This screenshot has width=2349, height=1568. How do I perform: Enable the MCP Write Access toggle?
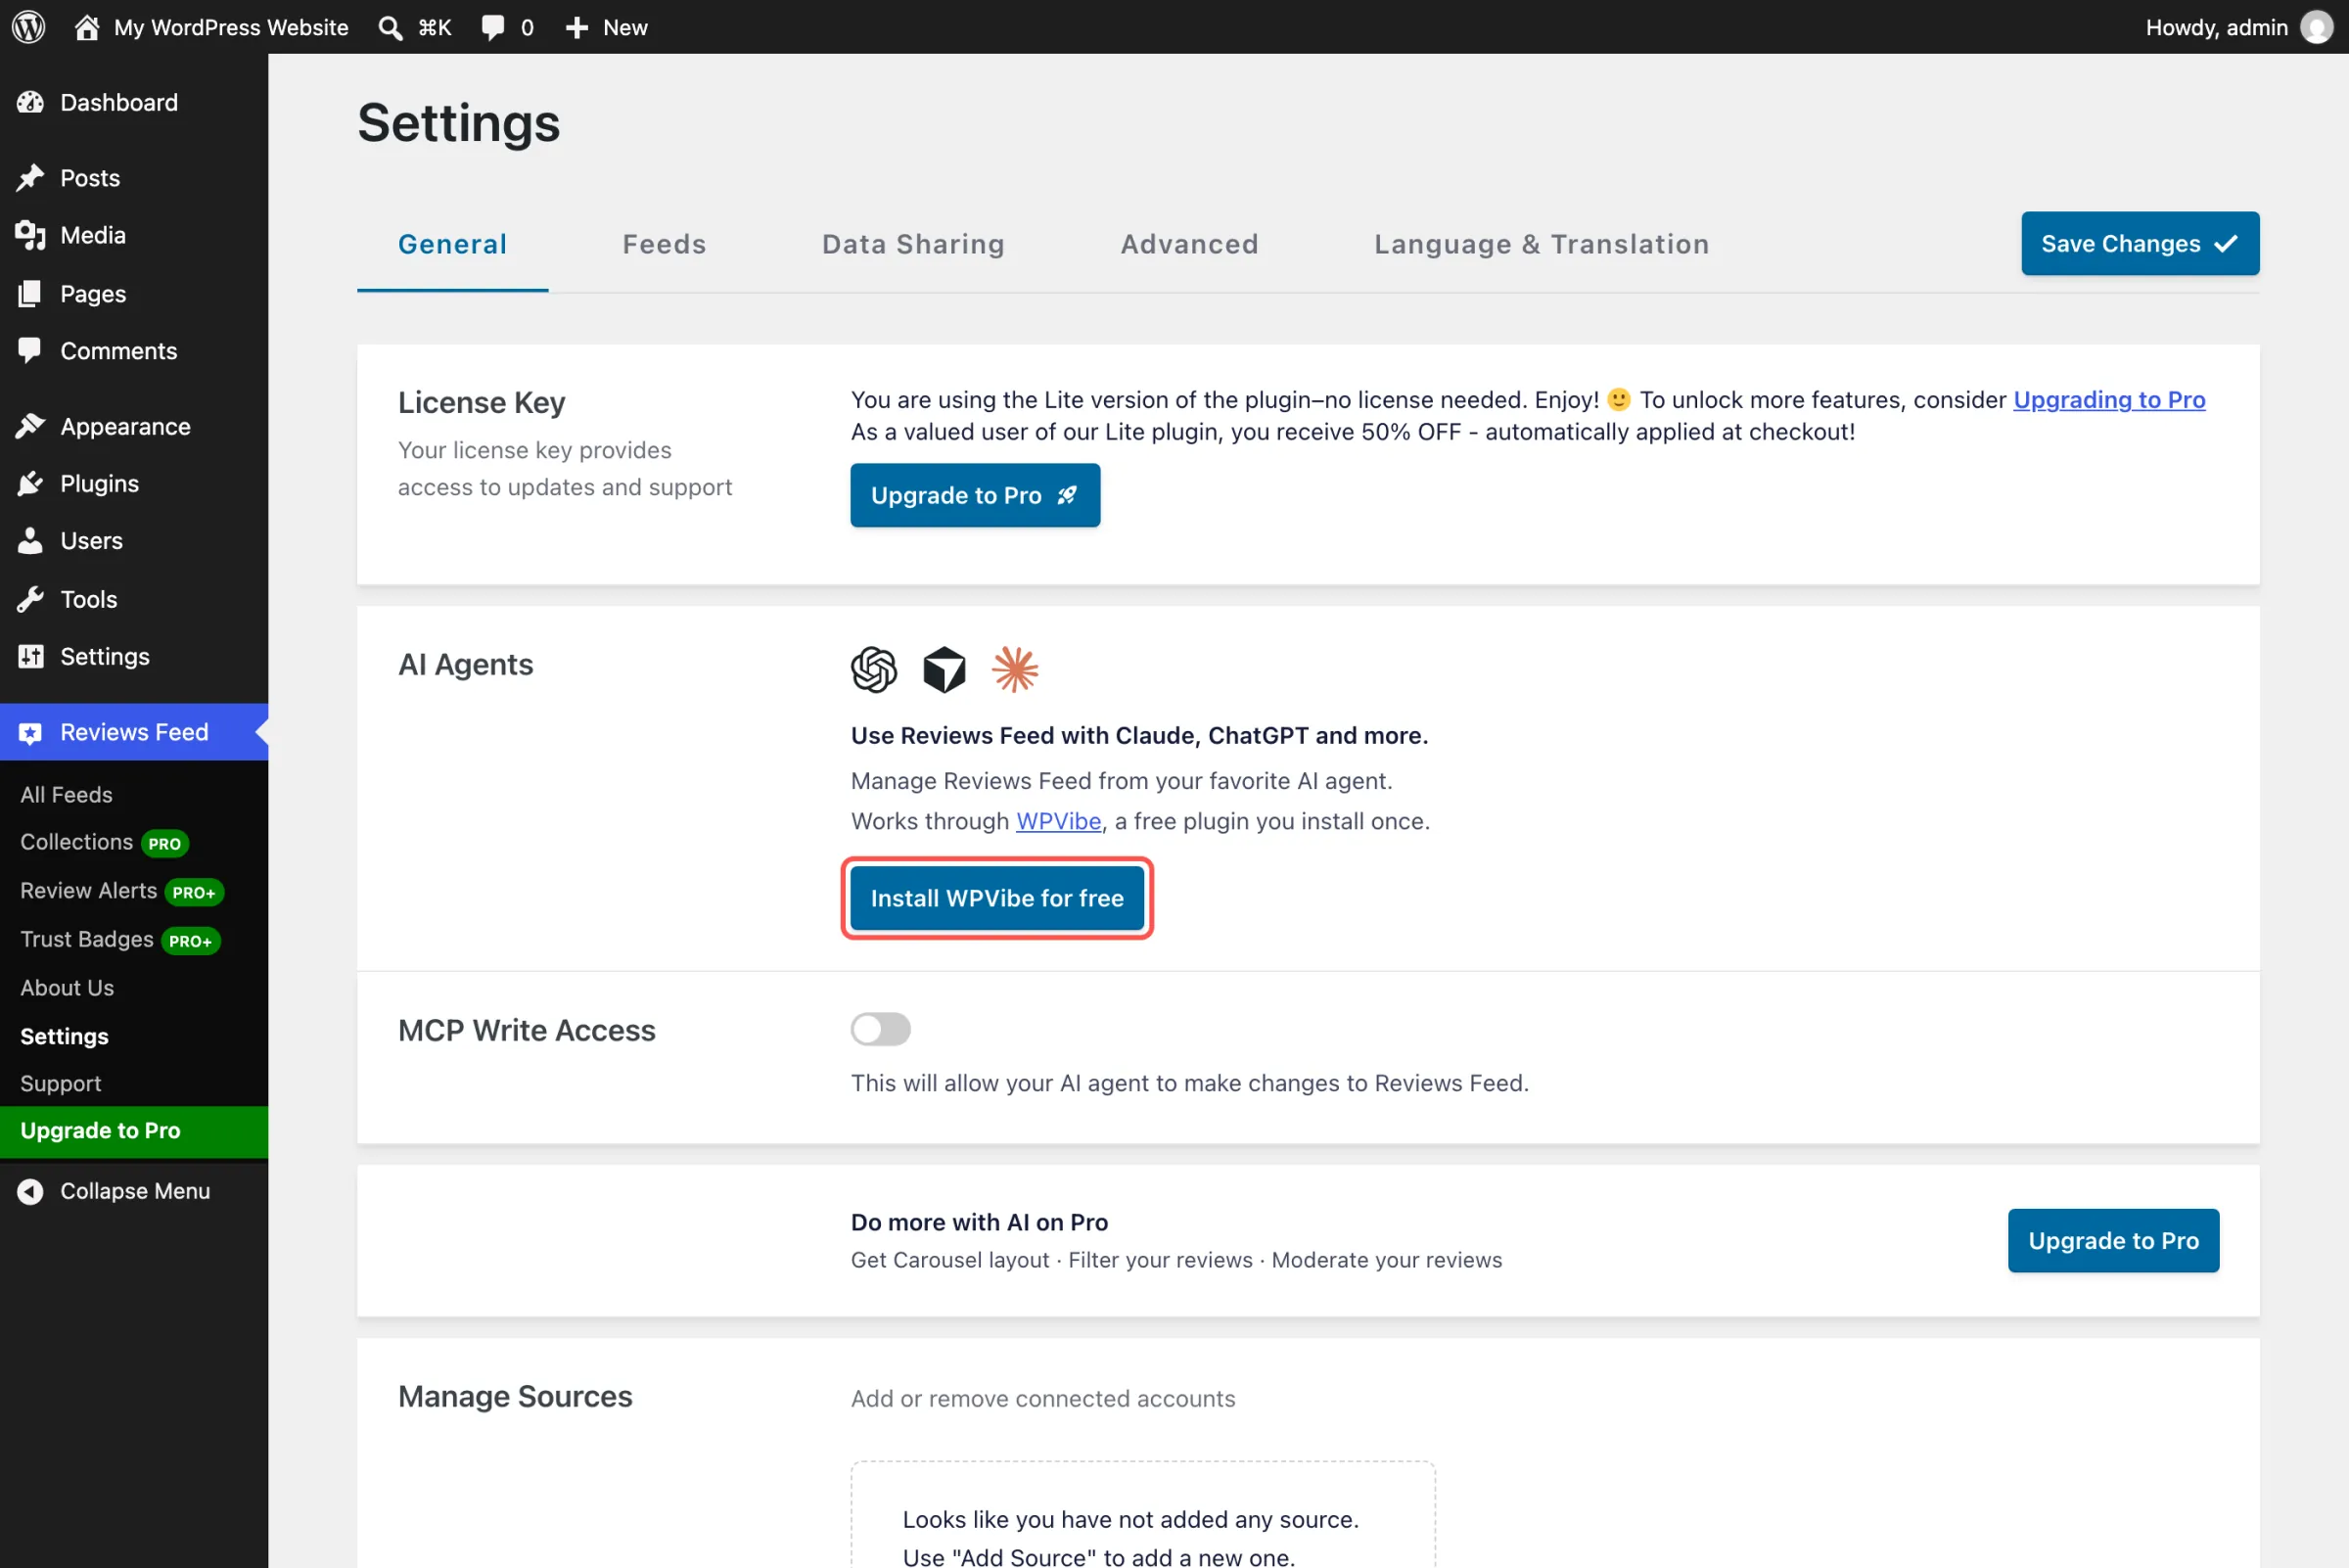880,1029
